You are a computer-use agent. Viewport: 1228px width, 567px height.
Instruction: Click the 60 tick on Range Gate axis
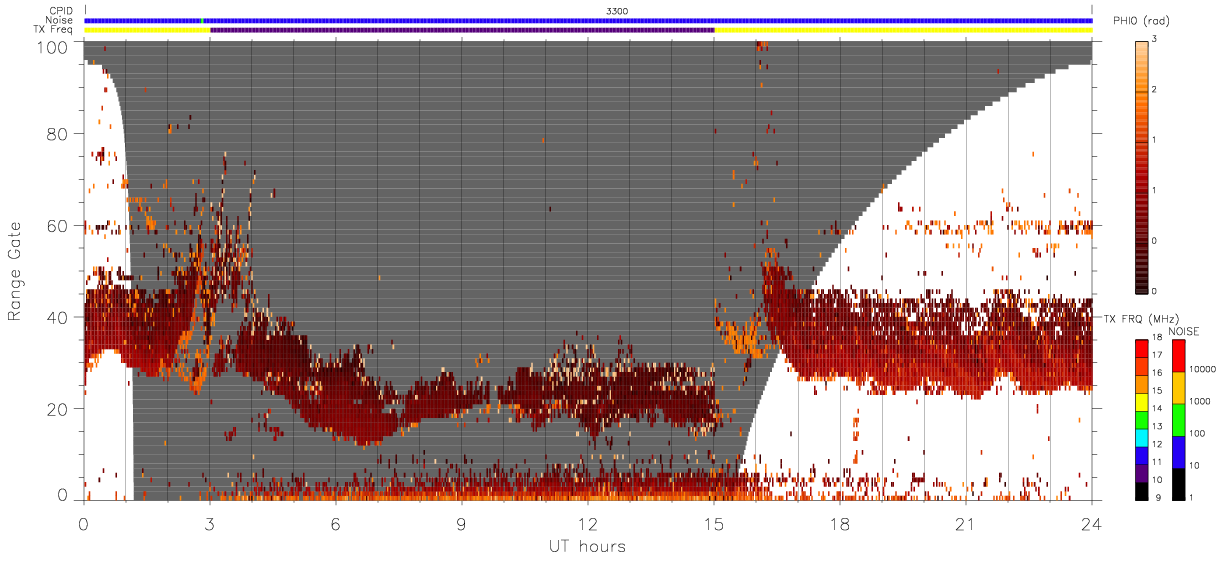58,226
